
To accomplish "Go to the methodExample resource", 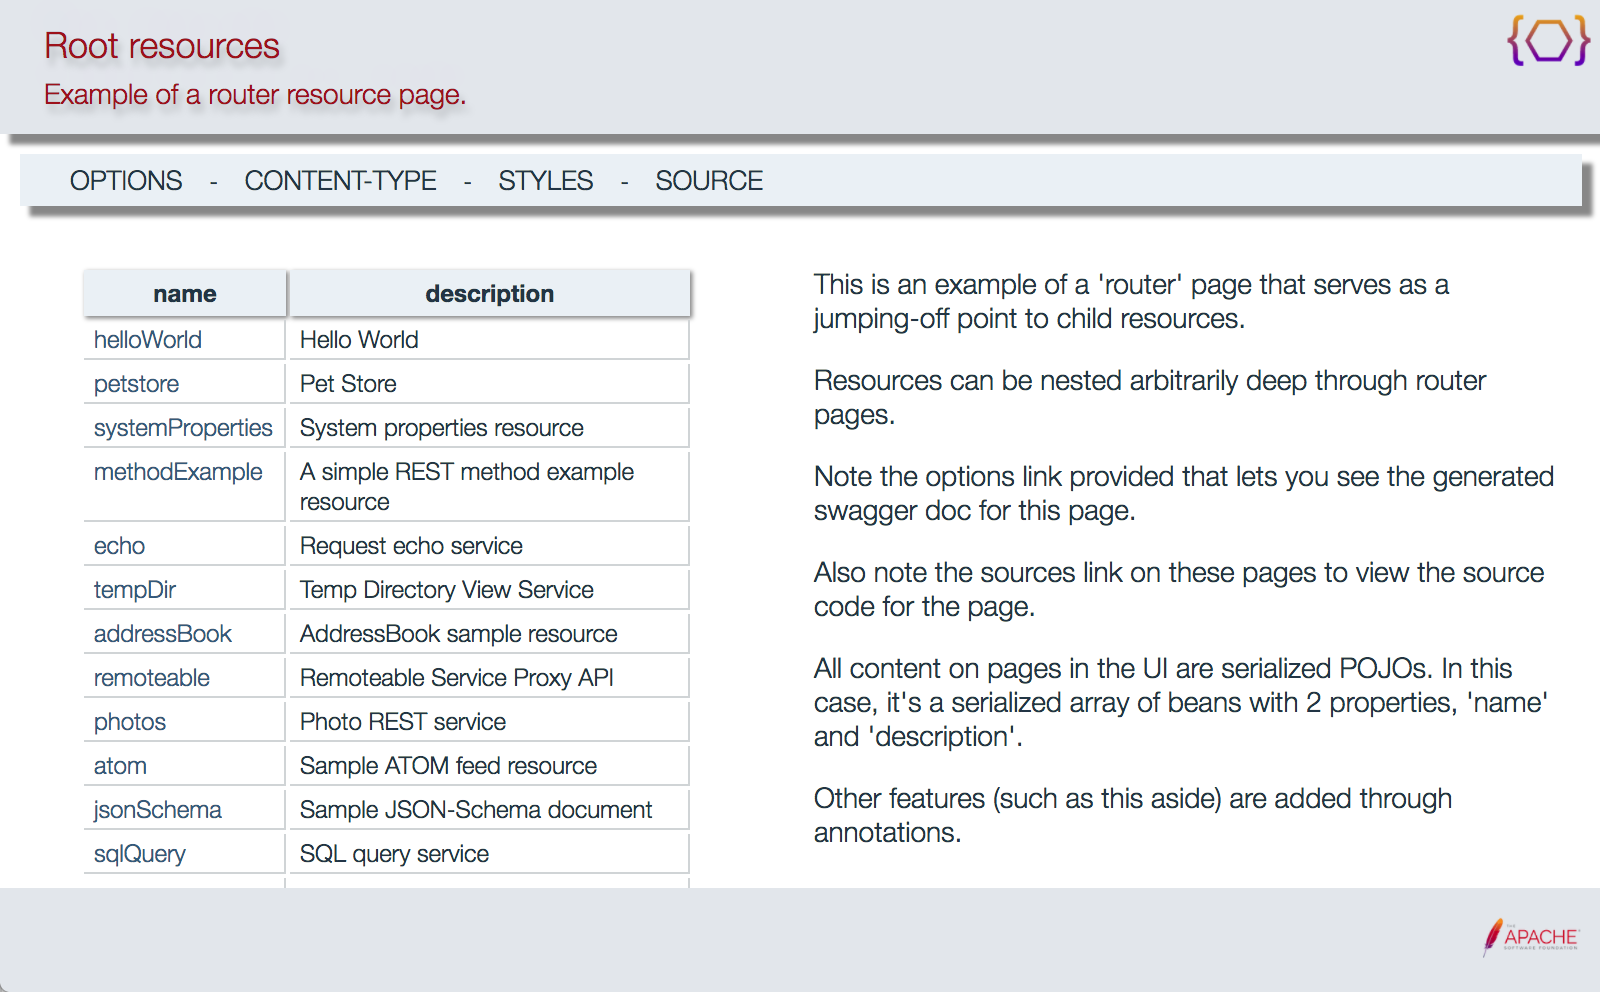I will [x=178, y=472].
